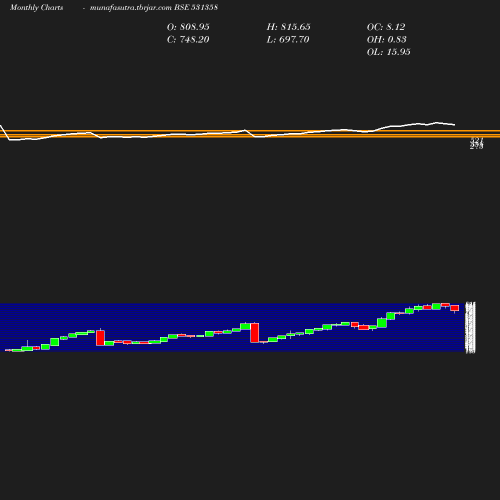
Task: Select the close value 'C: 748.20'
Action: [x=188, y=40]
